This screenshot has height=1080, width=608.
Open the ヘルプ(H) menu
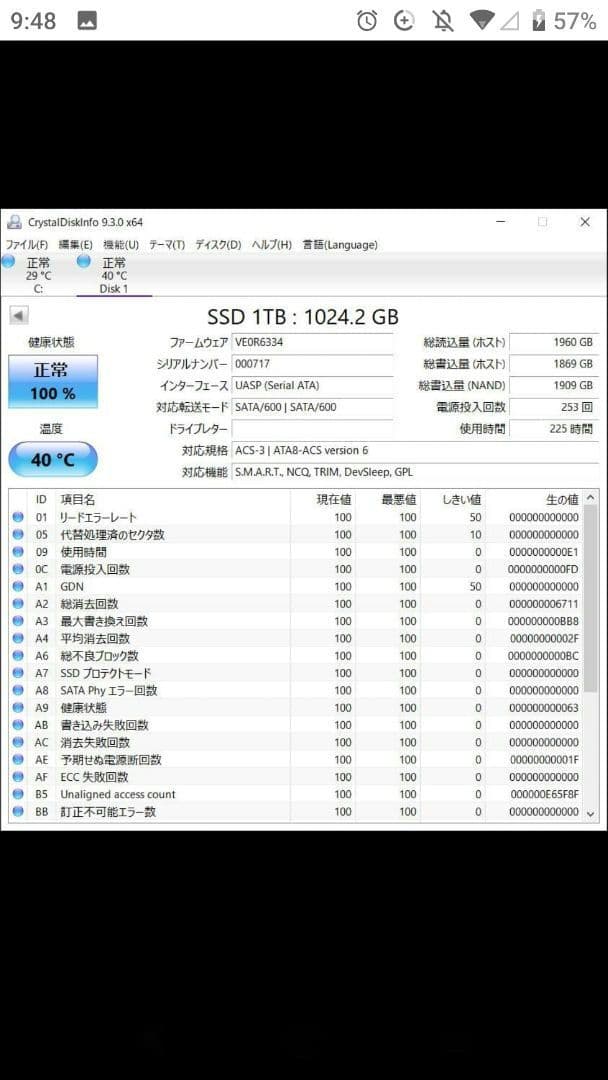point(271,245)
